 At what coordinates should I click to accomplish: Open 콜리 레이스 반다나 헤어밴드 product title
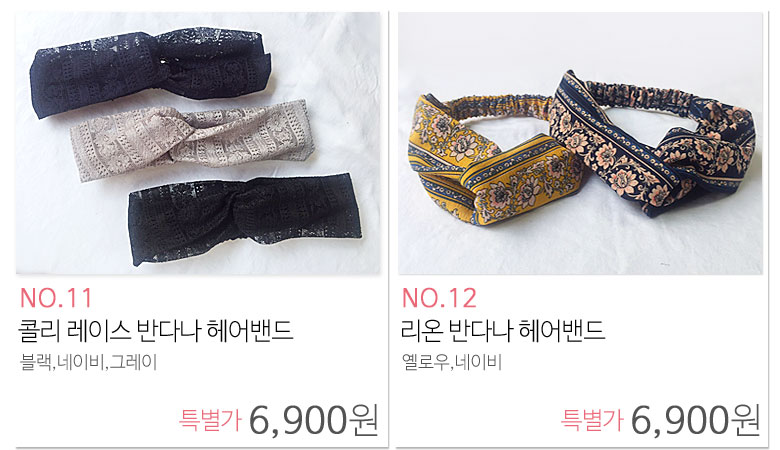pyautogui.click(x=155, y=331)
